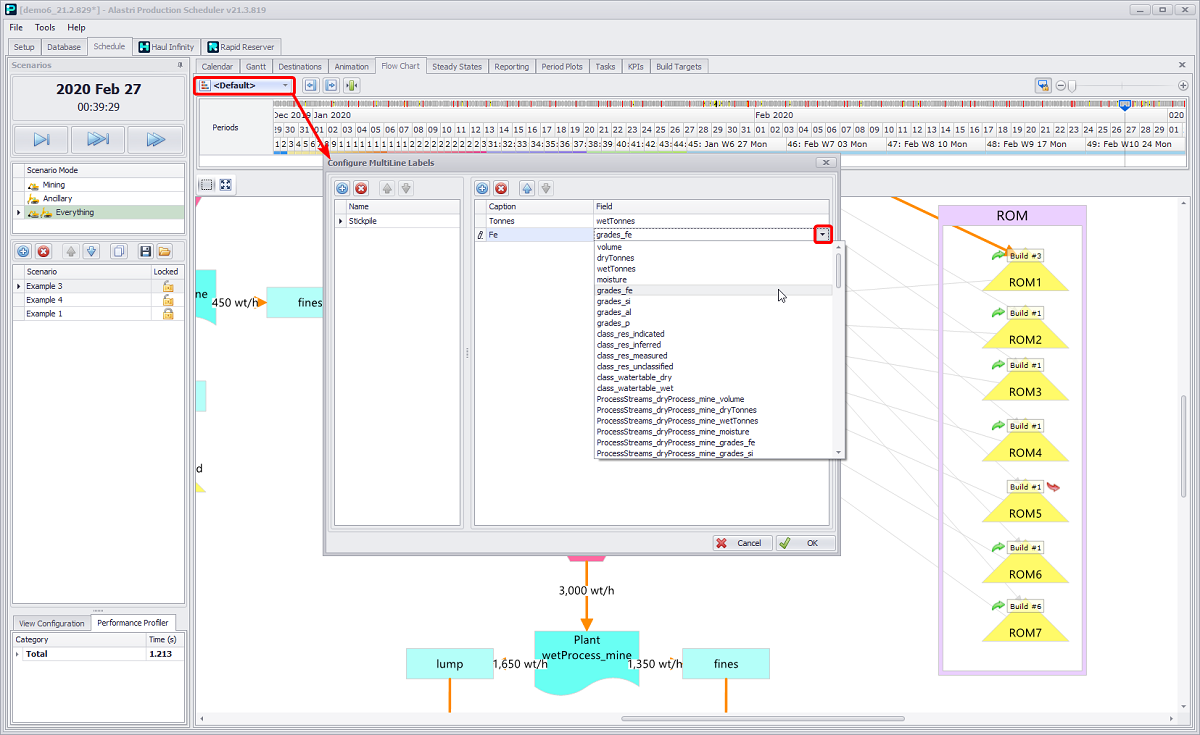Choose grades_si from the field list
This screenshot has width=1200, height=735.
(x=614, y=301)
